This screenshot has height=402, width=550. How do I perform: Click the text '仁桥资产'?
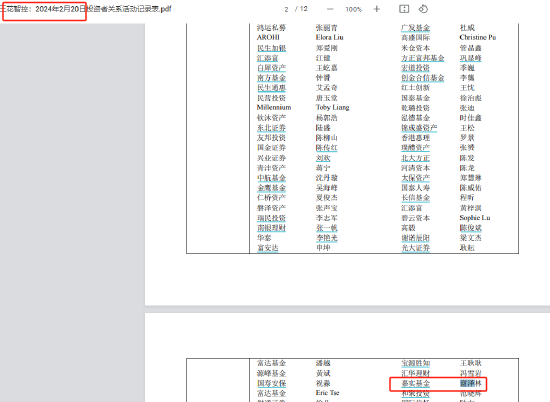(271, 198)
